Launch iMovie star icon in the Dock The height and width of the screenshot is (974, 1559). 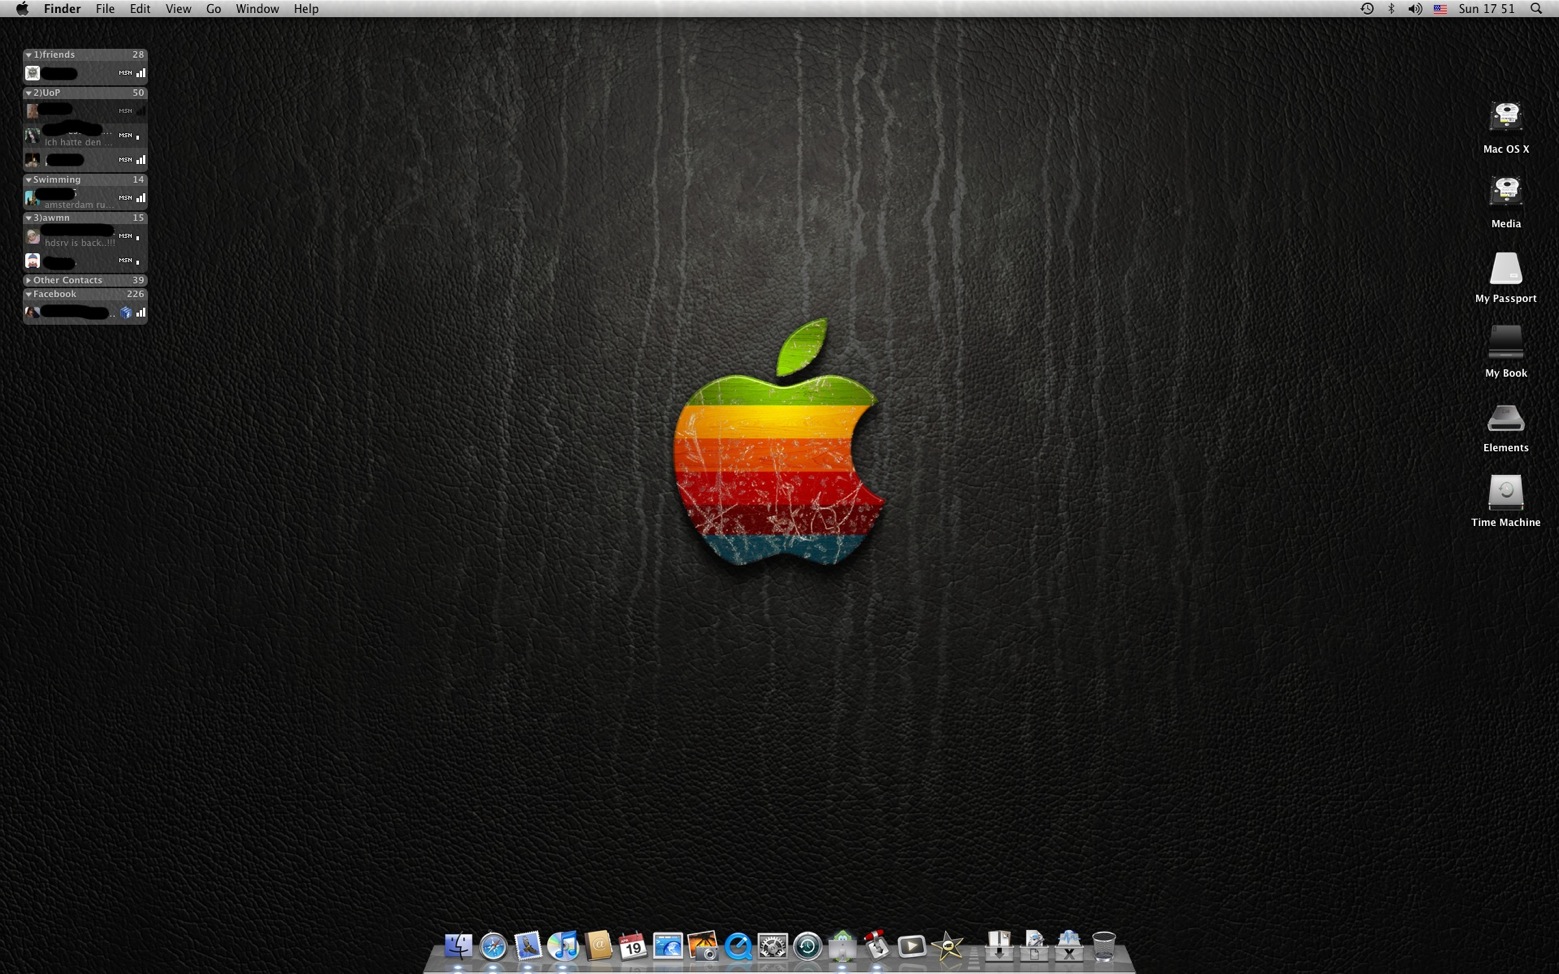click(947, 946)
